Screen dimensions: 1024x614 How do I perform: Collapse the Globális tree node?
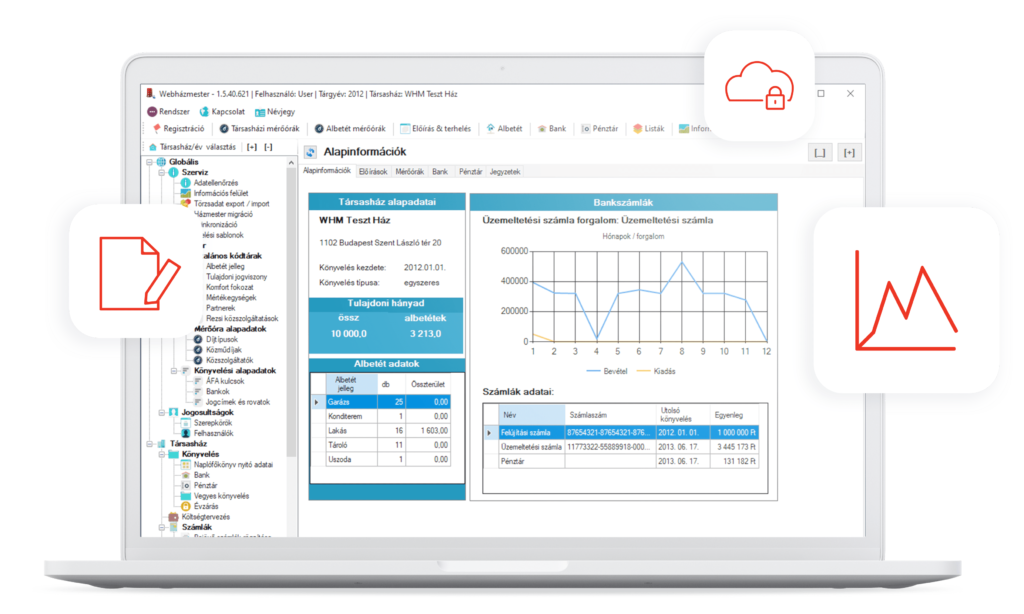coord(149,162)
